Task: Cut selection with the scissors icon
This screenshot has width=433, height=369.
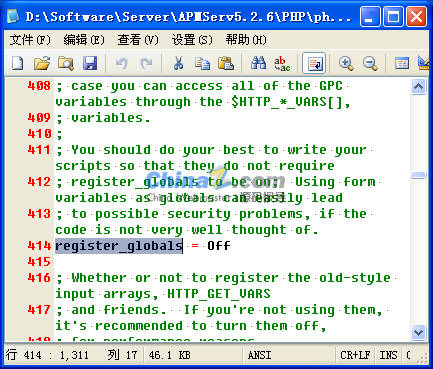Action: coord(178,63)
